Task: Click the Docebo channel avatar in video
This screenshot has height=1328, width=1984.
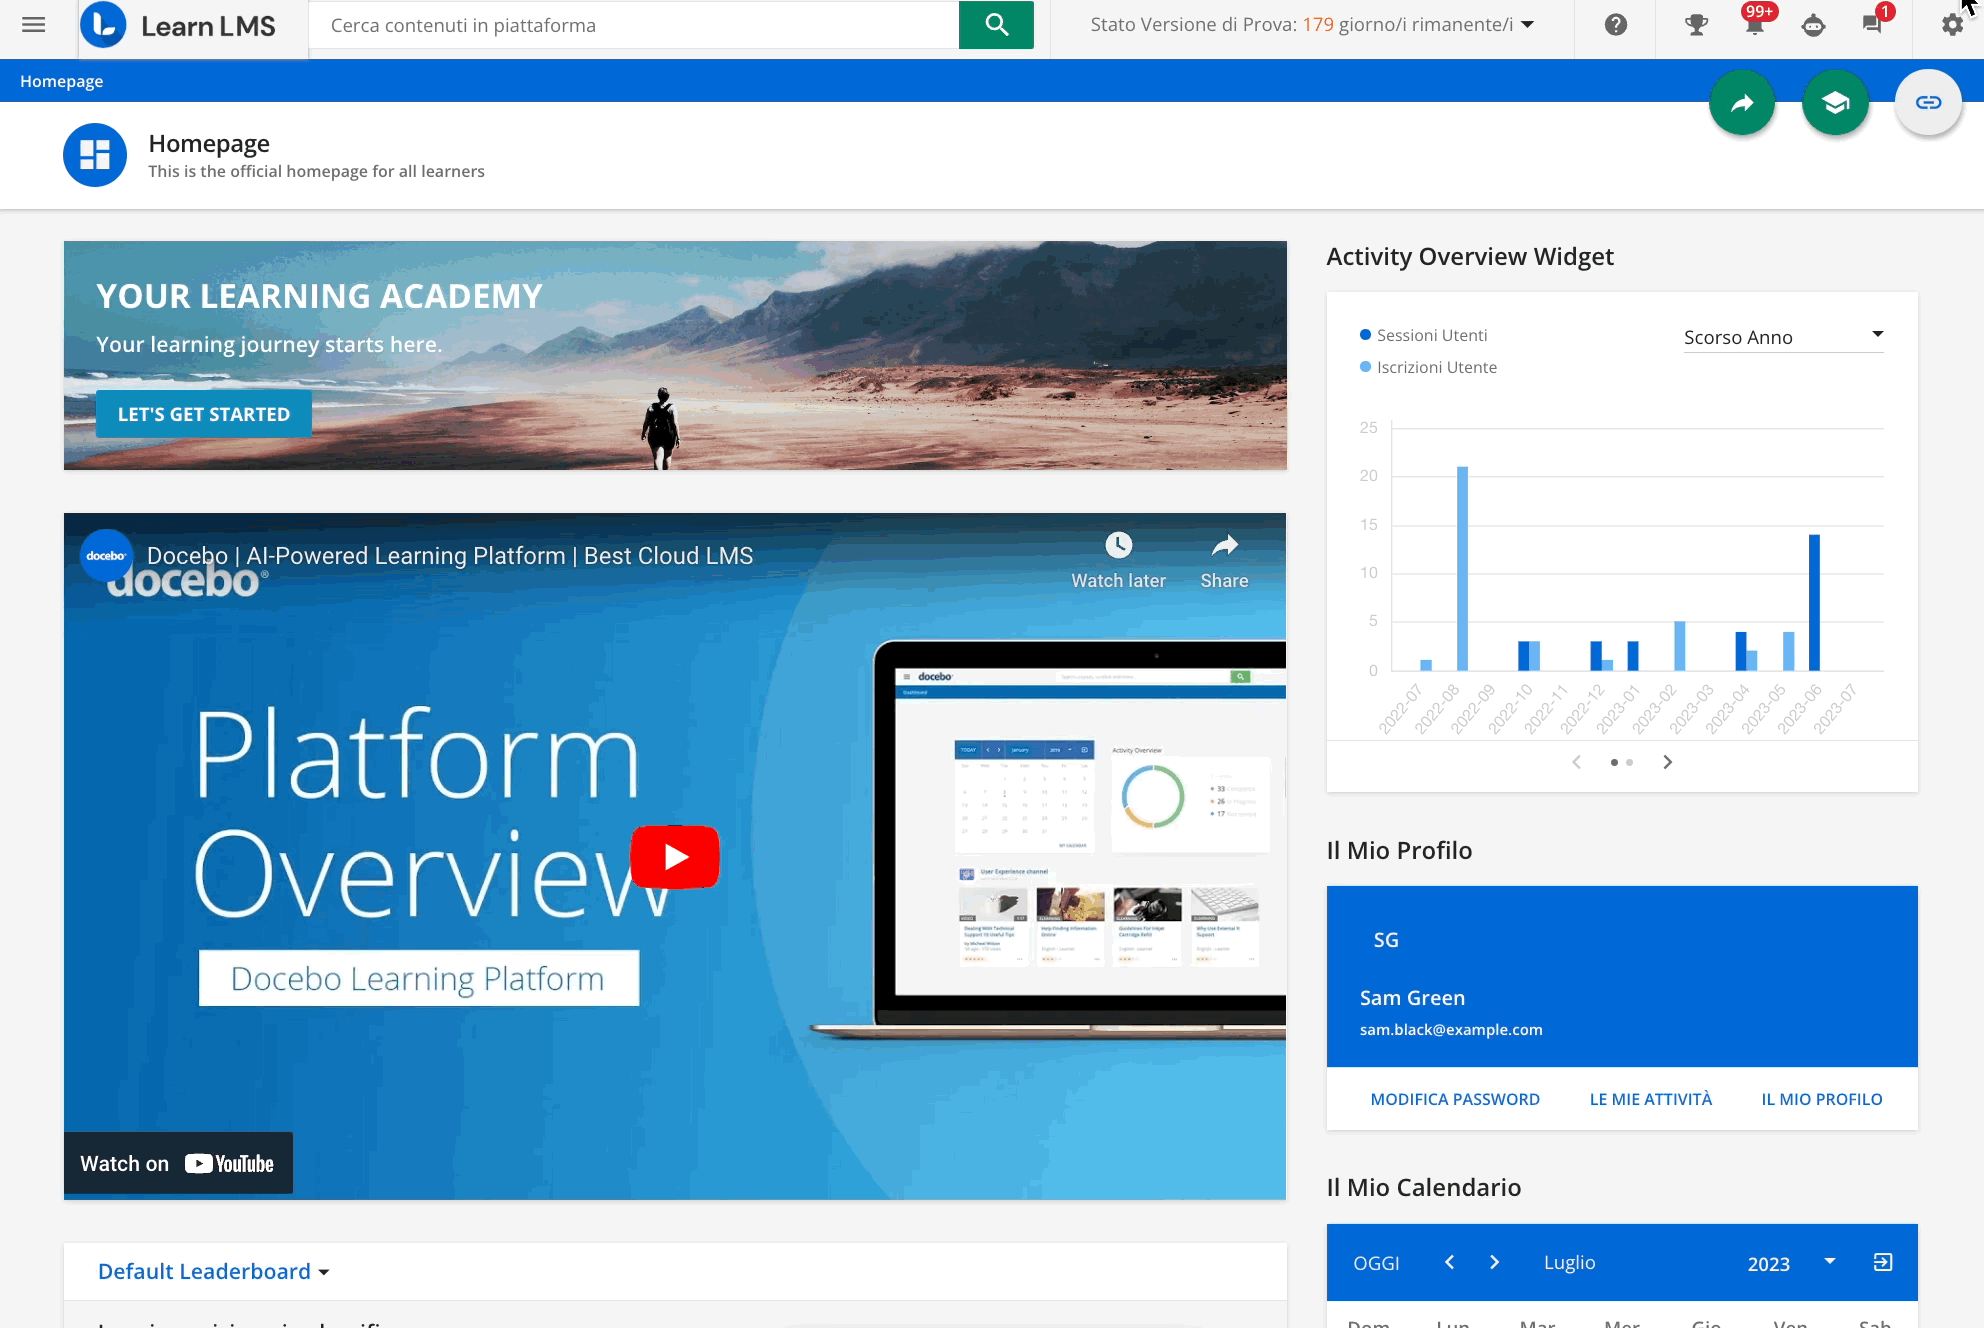Action: coord(106,556)
